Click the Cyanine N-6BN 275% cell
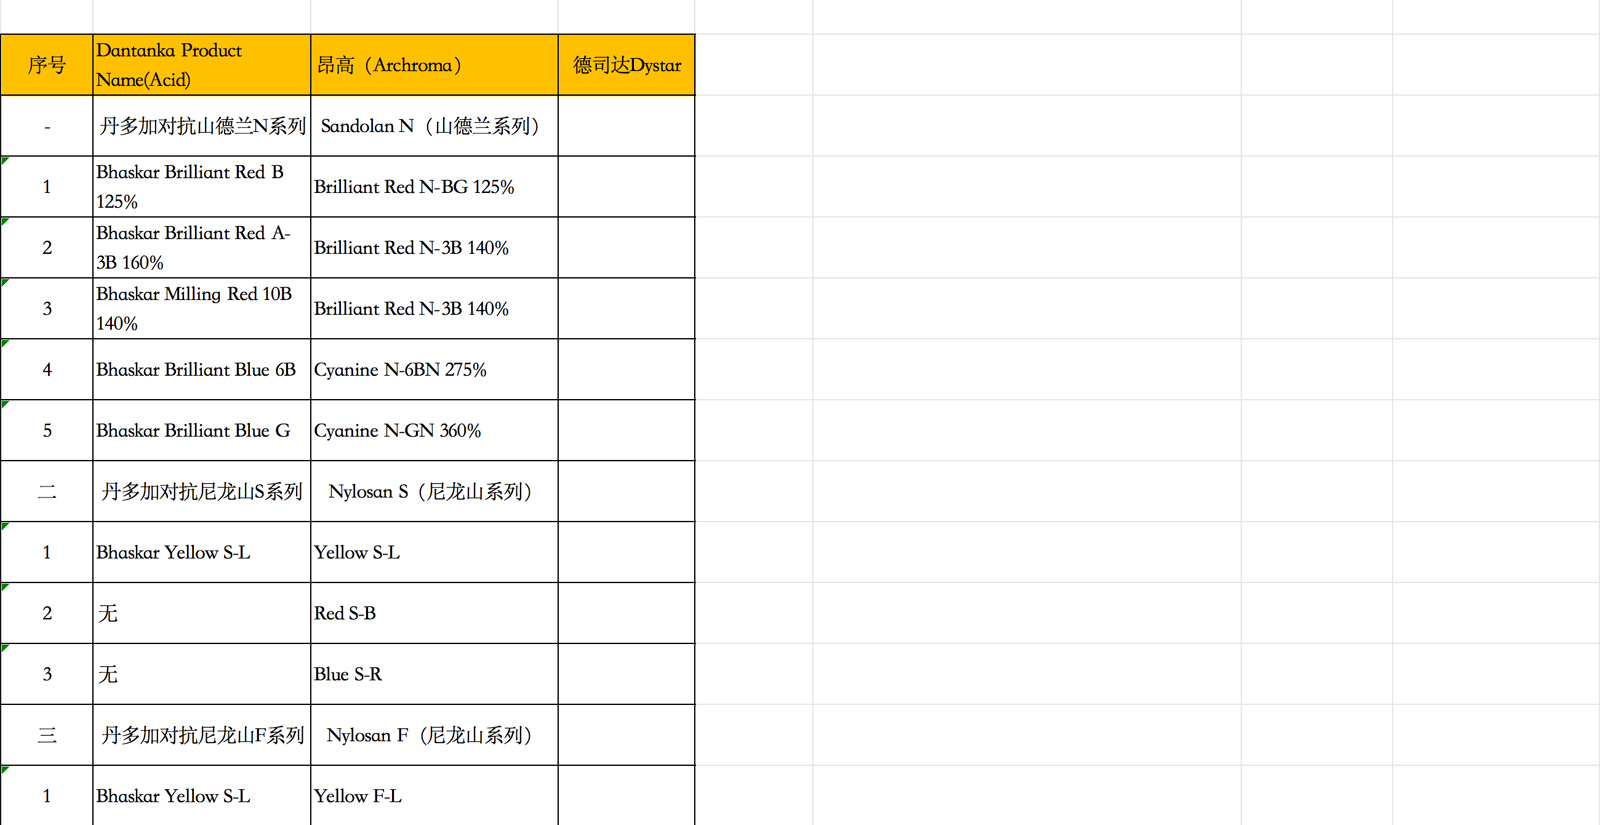The height and width of the screenshot is (825, 1600). 434,370
